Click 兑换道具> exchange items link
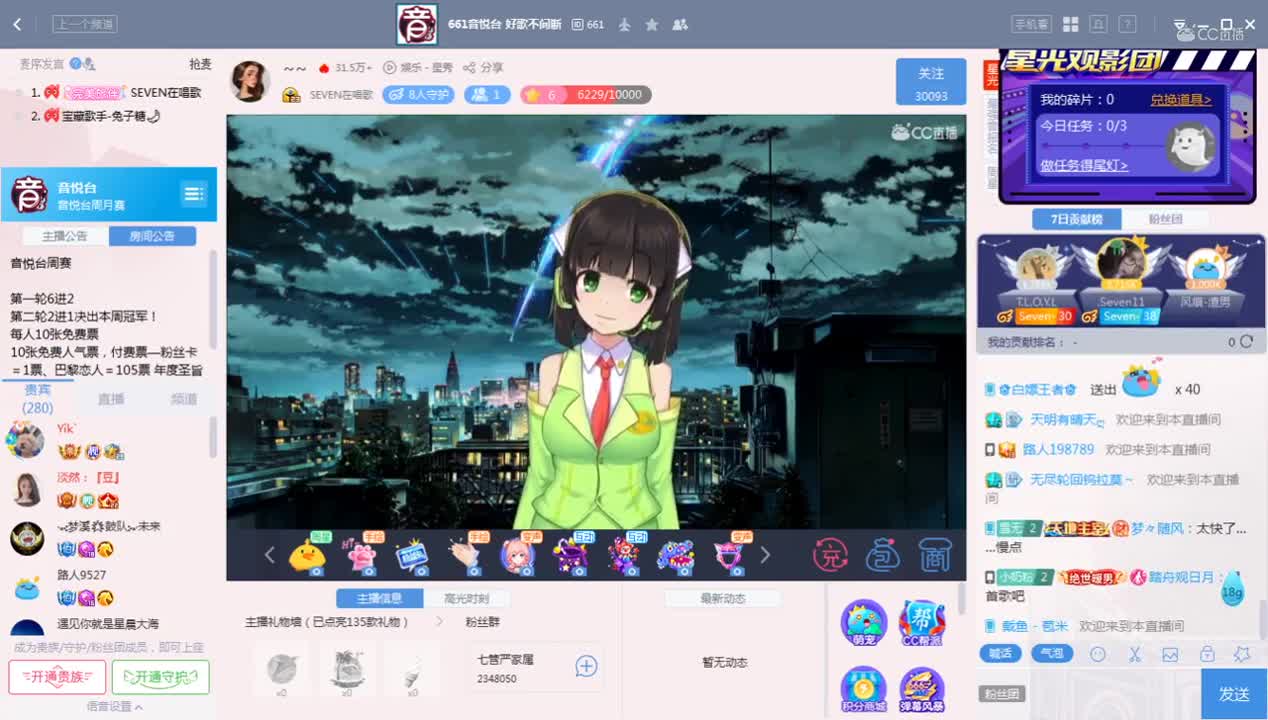1268x720 pixels. tap(1181, 100)
